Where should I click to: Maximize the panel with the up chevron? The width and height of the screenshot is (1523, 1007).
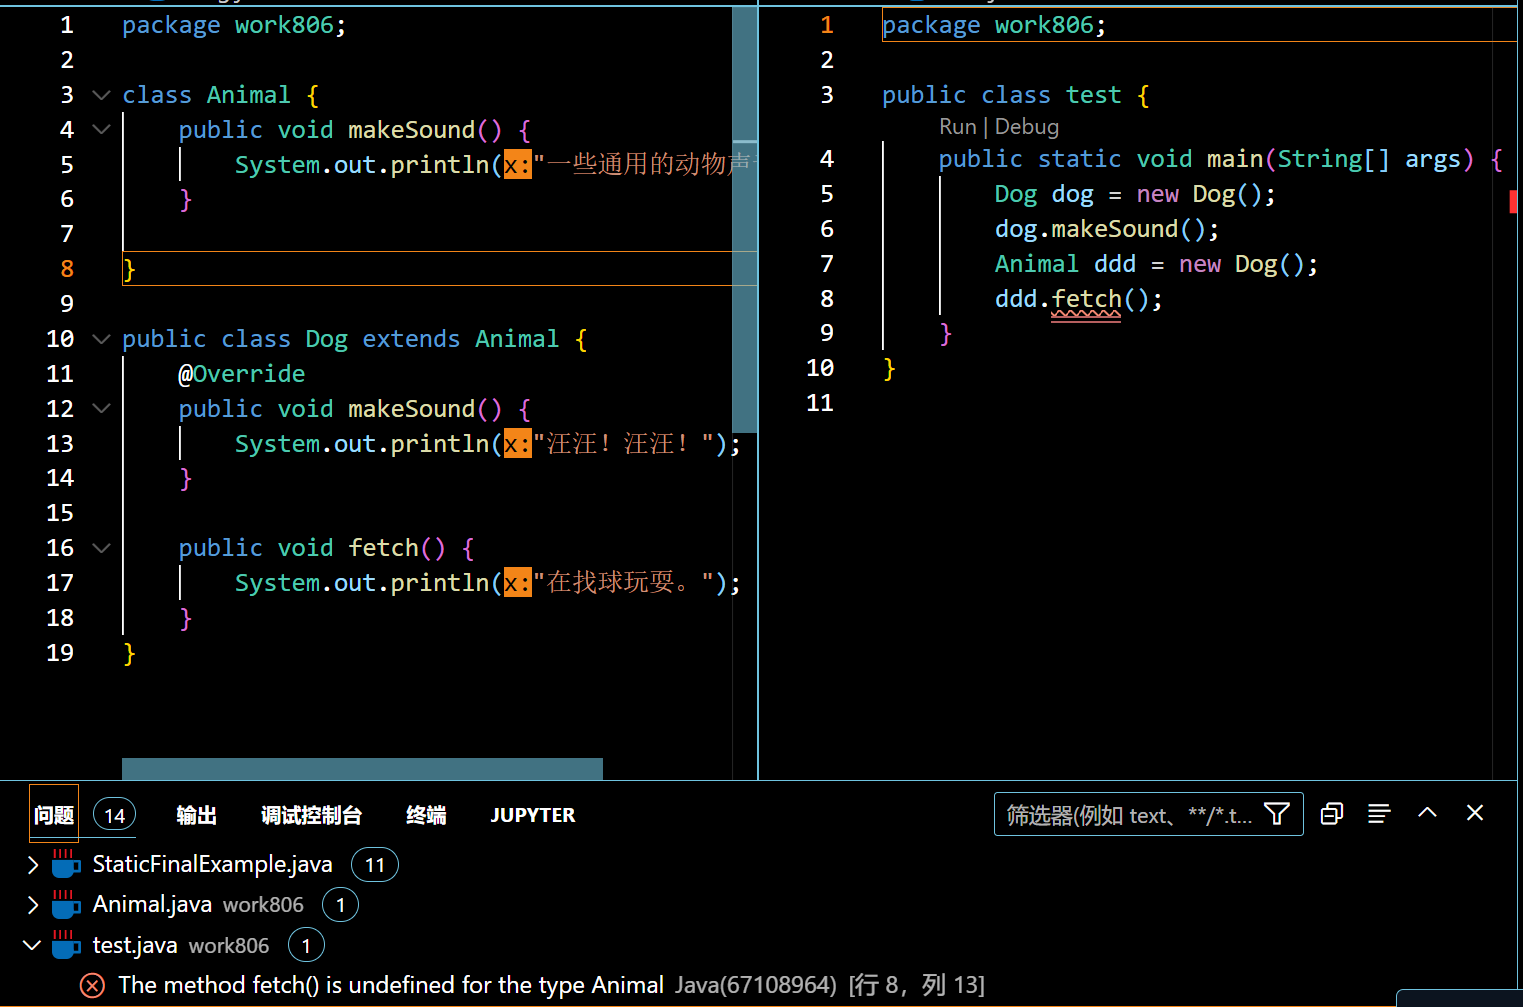pyautogui.click(x=1427, y=813)
